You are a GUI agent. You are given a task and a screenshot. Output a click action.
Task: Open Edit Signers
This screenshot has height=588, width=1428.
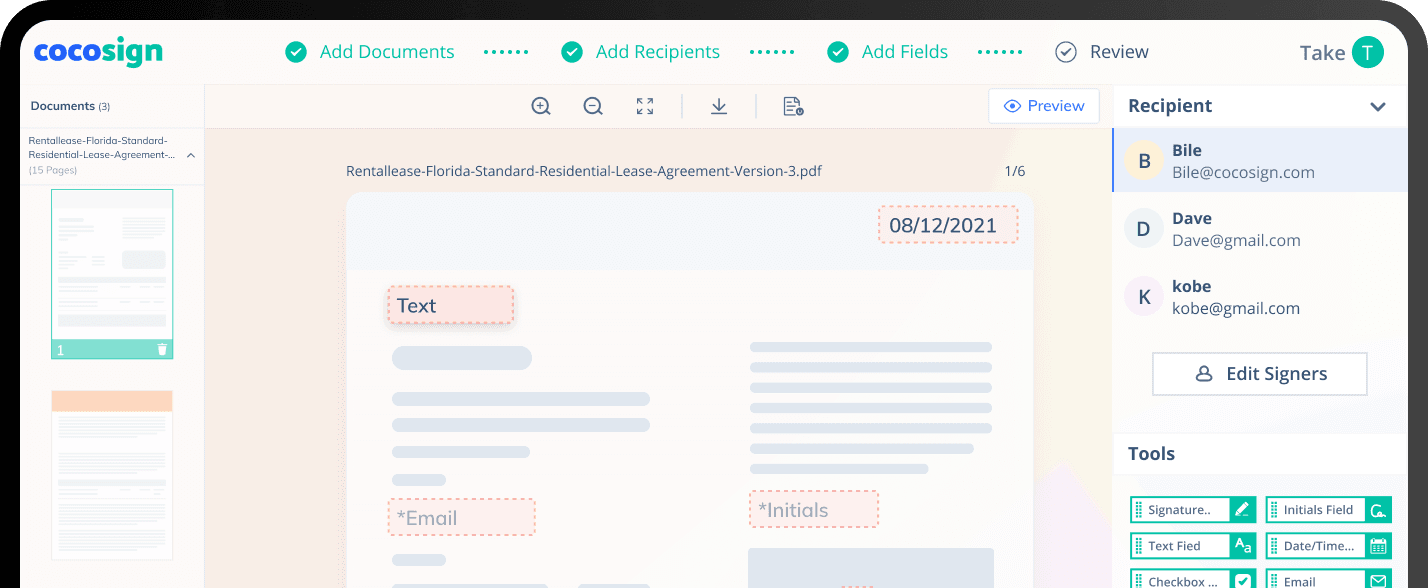pyautogui.click(x=1259, y=373)
